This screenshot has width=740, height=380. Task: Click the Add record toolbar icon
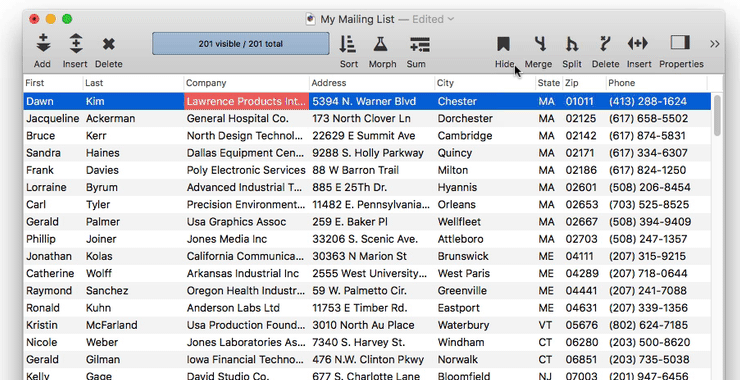[x=43, y=43]
